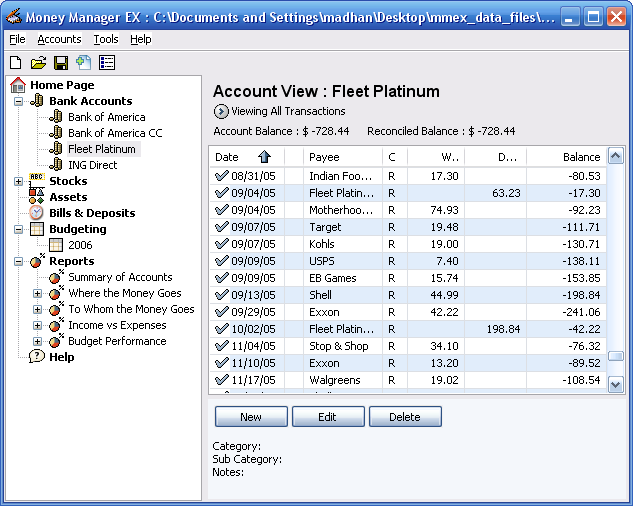Select the ING Direct account

(92, 165)
